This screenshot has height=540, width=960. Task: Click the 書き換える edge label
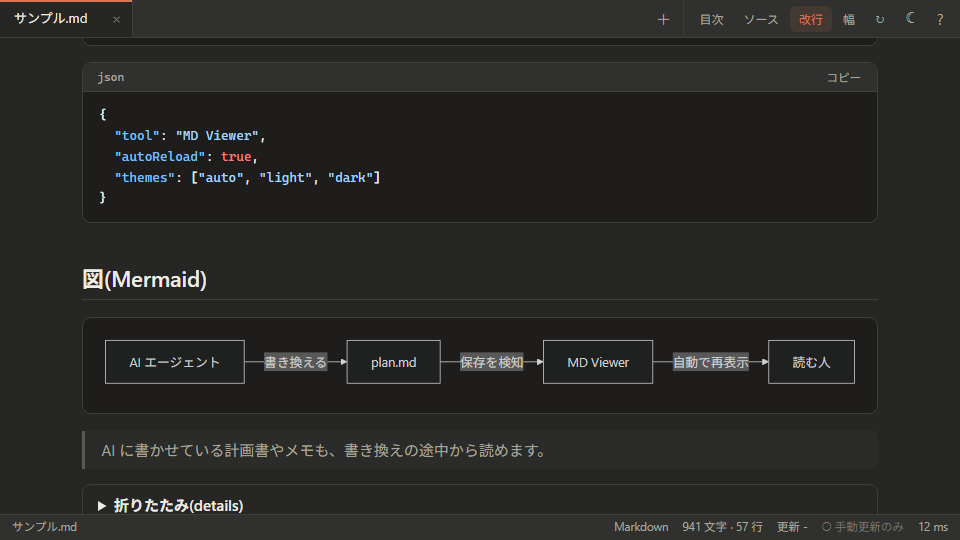tap(295, 362)
